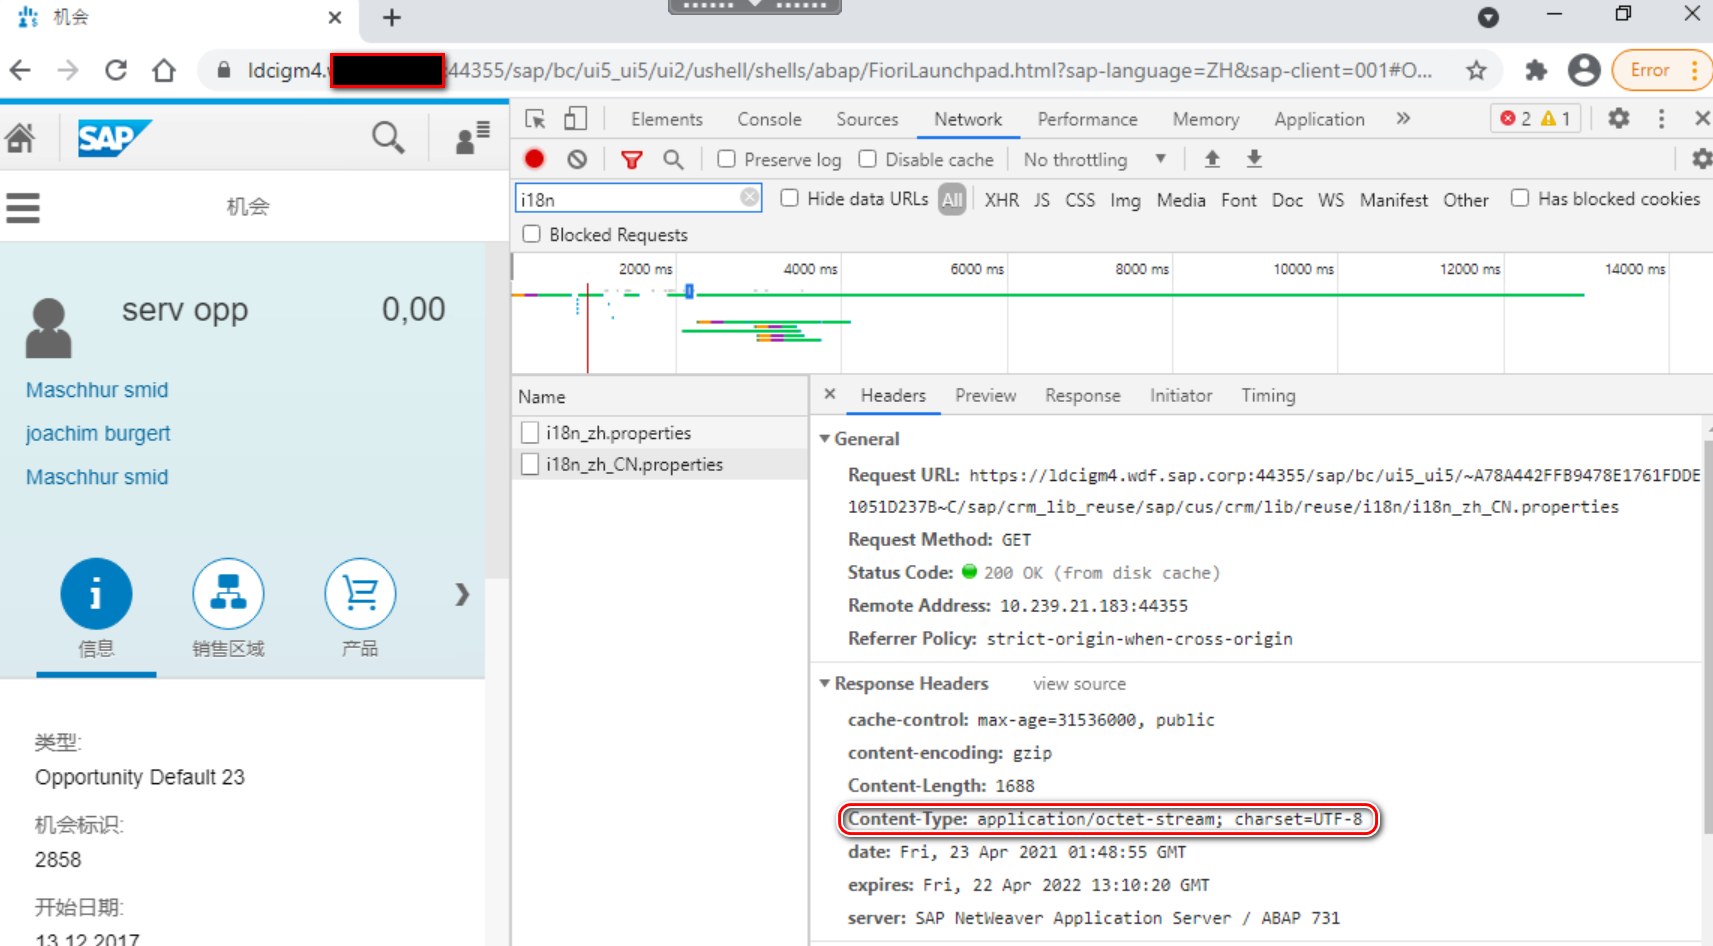1713x946 pixels.
Task: Enable Disable cache checkbox
Action: 868,159
